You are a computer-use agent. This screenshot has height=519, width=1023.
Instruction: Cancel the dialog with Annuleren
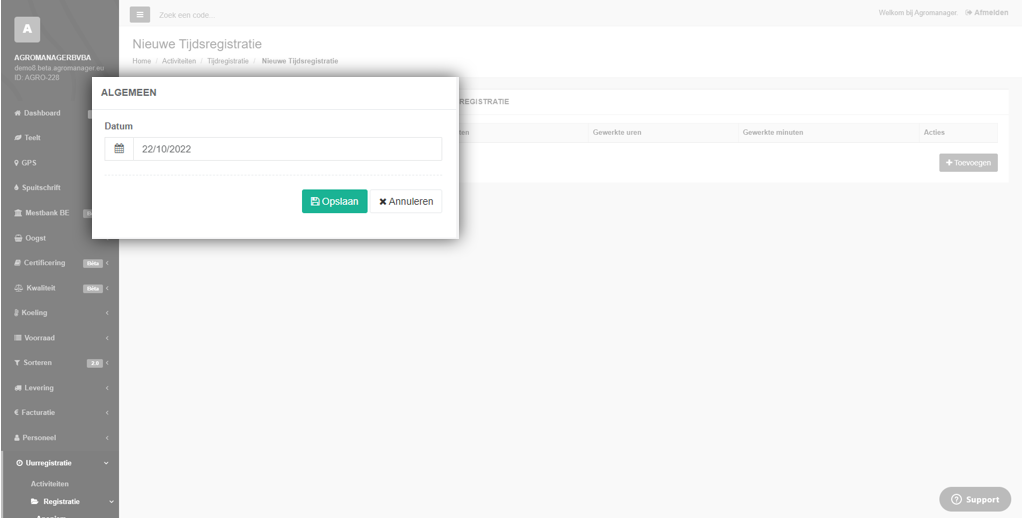(406, 201)
